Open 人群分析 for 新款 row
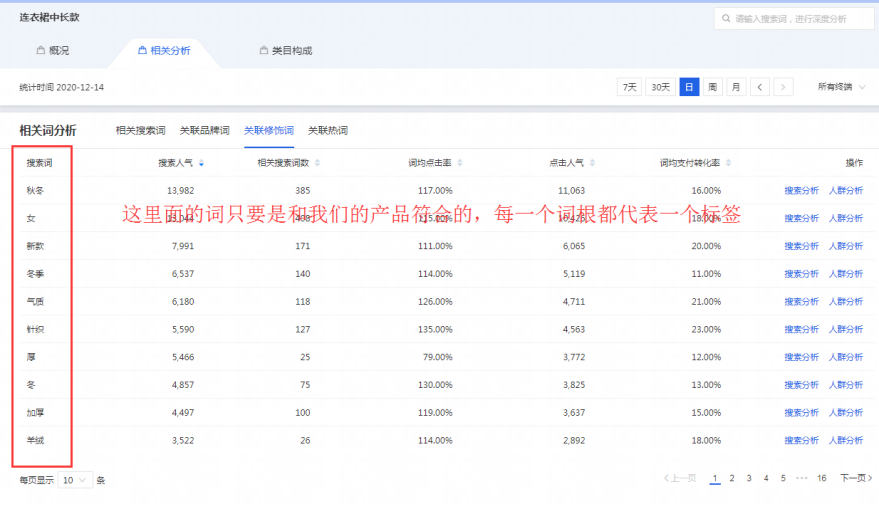 [846, 246]
